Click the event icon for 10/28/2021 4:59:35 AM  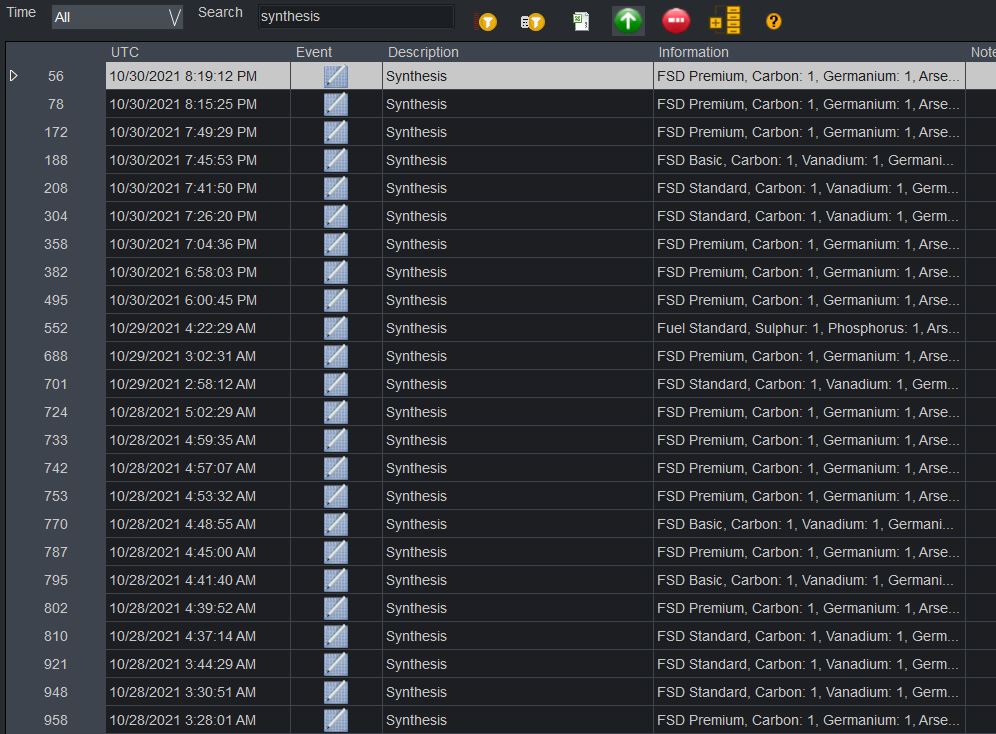pyautogui.click(x=335, y=440)
